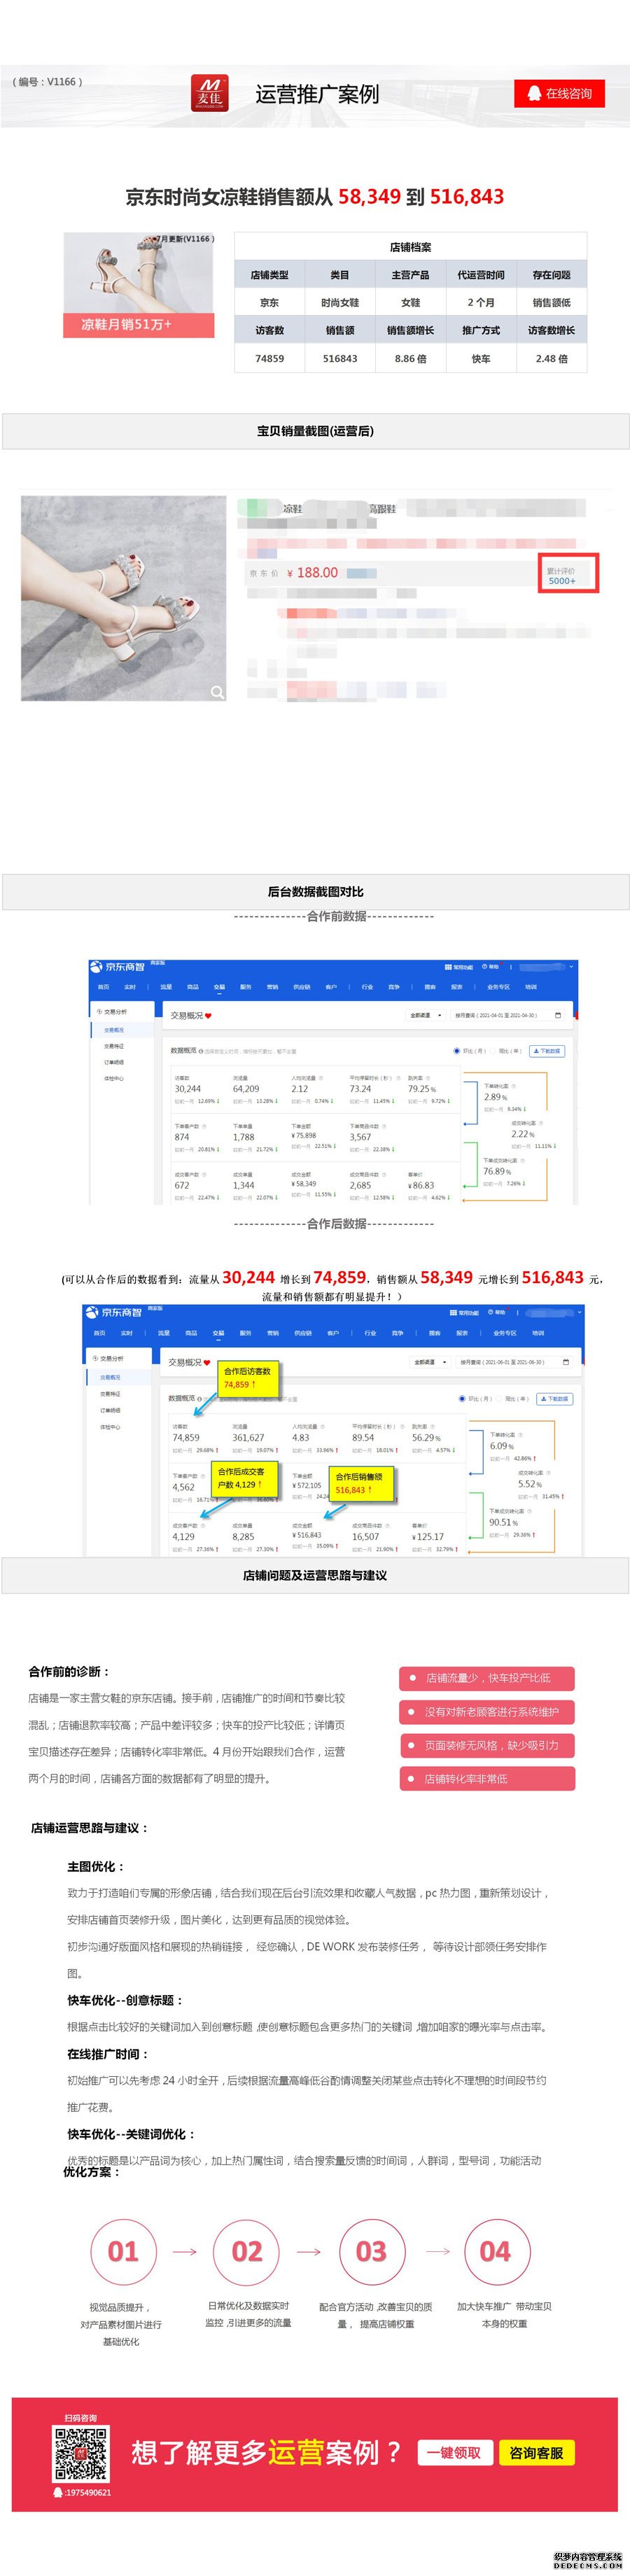Select 环比(月) radio in second dashboard
630x2576 pixels.
click(461, 1398)
